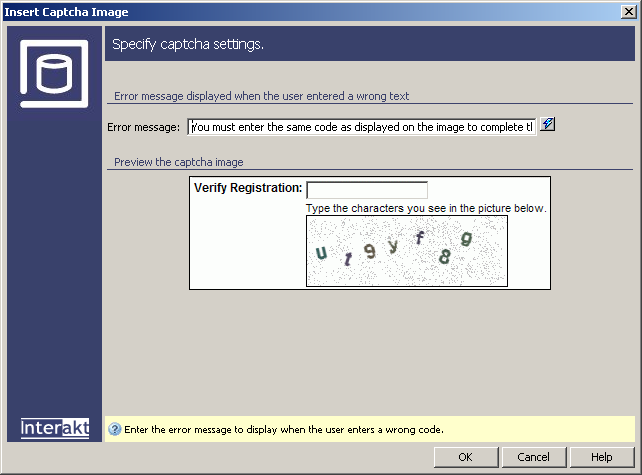Click the blue question mark hint icon
This screenshot has width=642, height=475.
point(115,429)
